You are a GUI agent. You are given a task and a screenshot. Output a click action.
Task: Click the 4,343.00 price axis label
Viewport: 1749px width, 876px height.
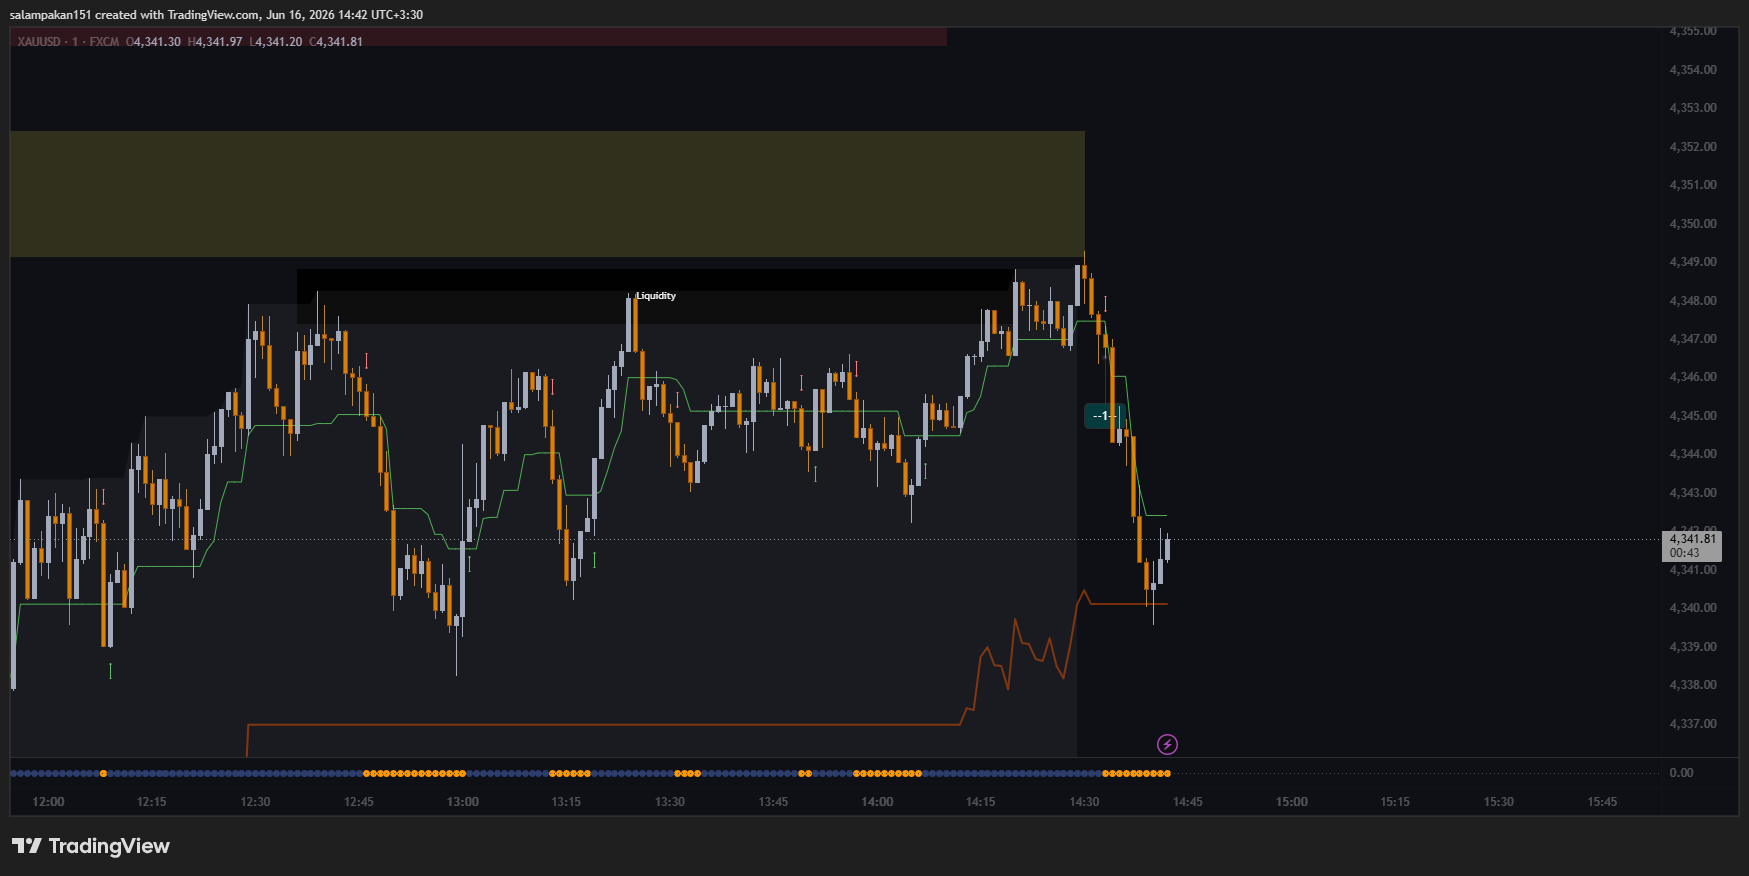point(1693,493)
